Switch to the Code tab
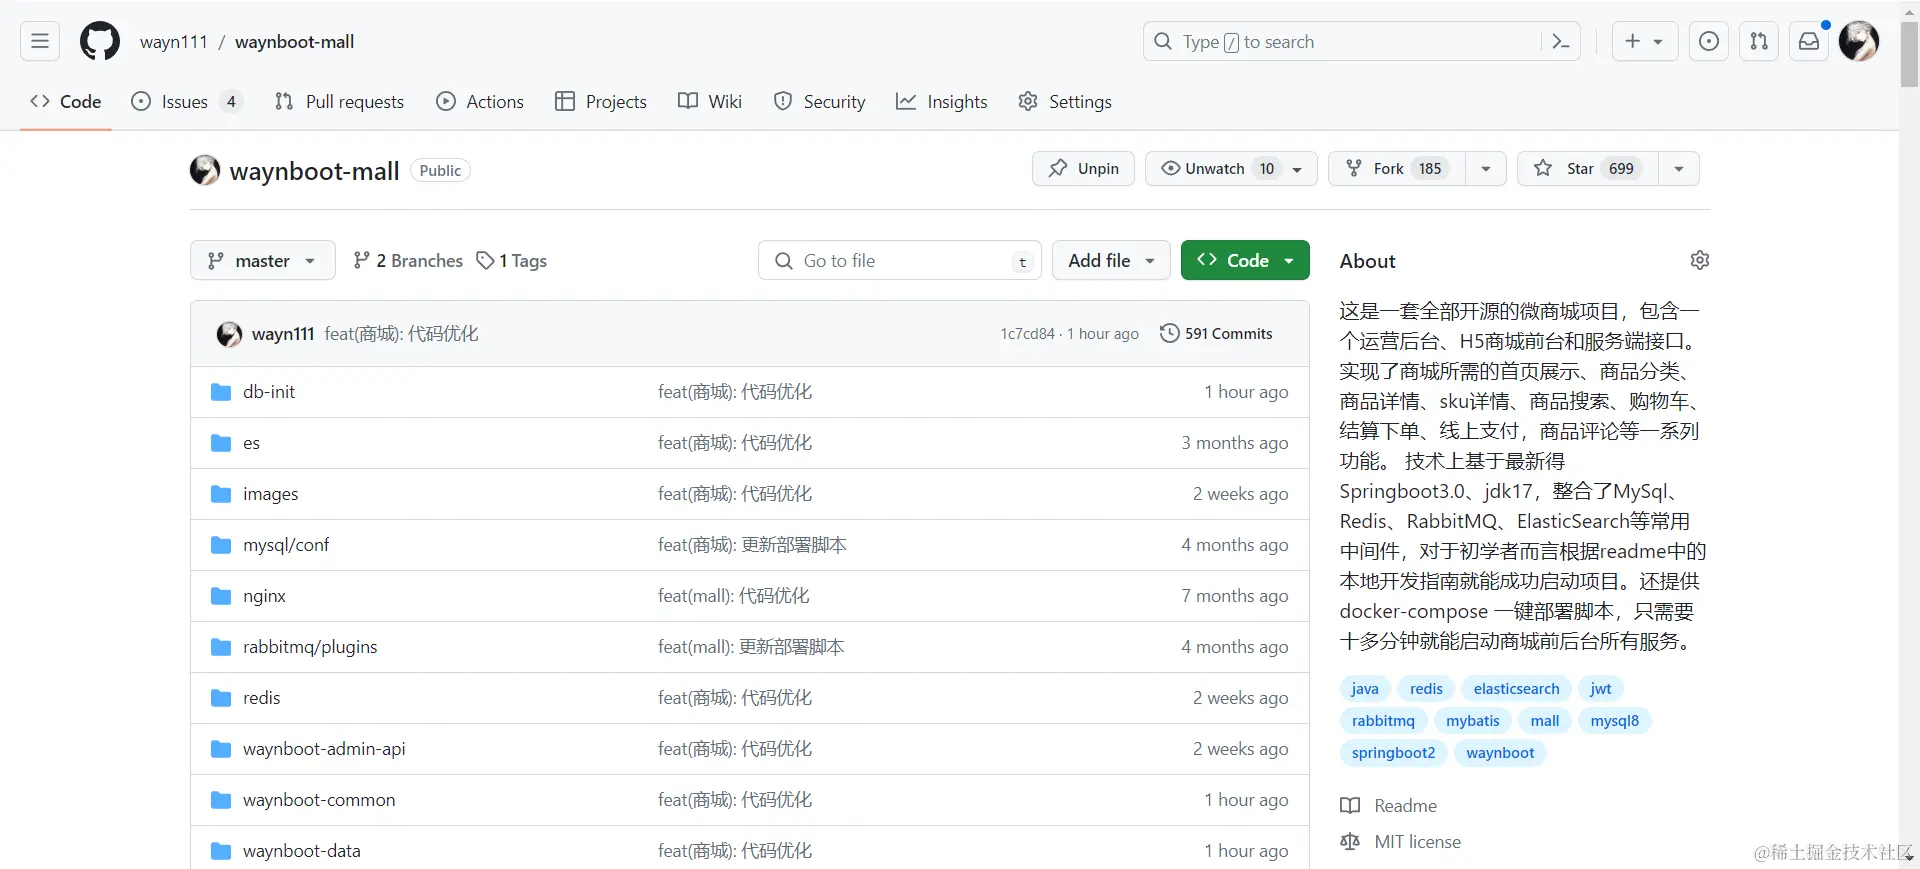 [66, 101]
